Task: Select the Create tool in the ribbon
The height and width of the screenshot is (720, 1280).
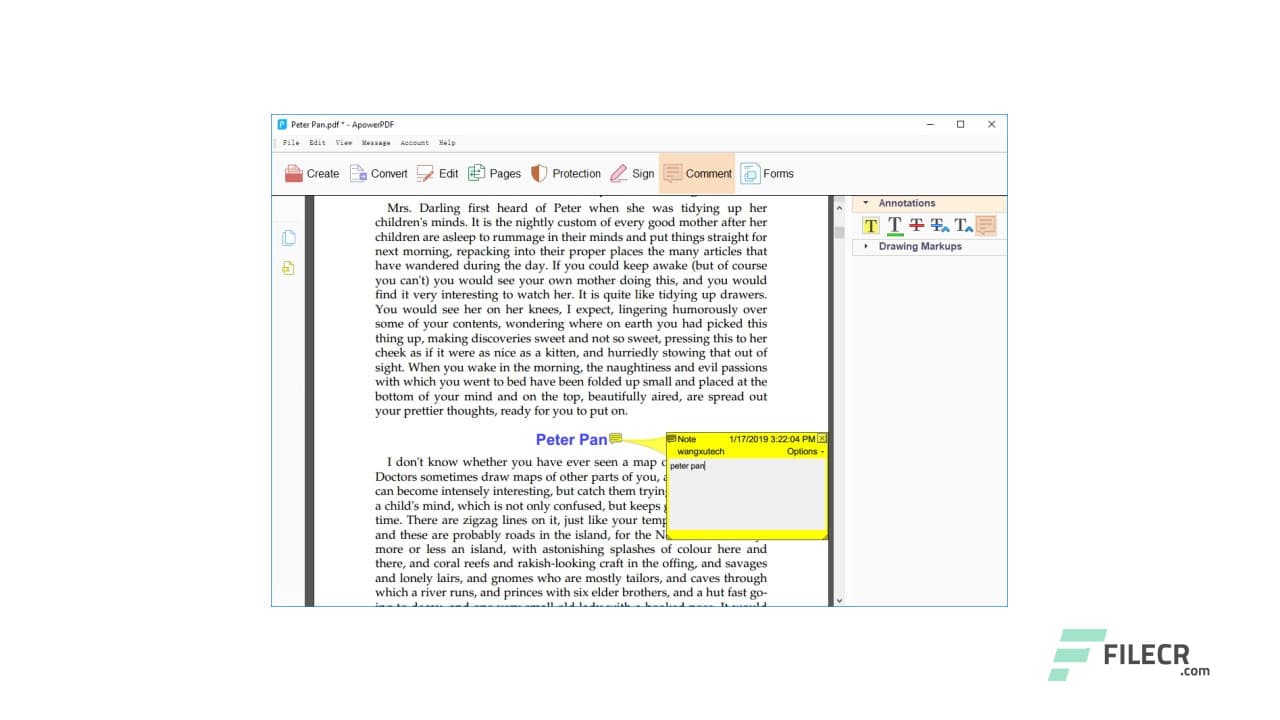Action: 311,173
